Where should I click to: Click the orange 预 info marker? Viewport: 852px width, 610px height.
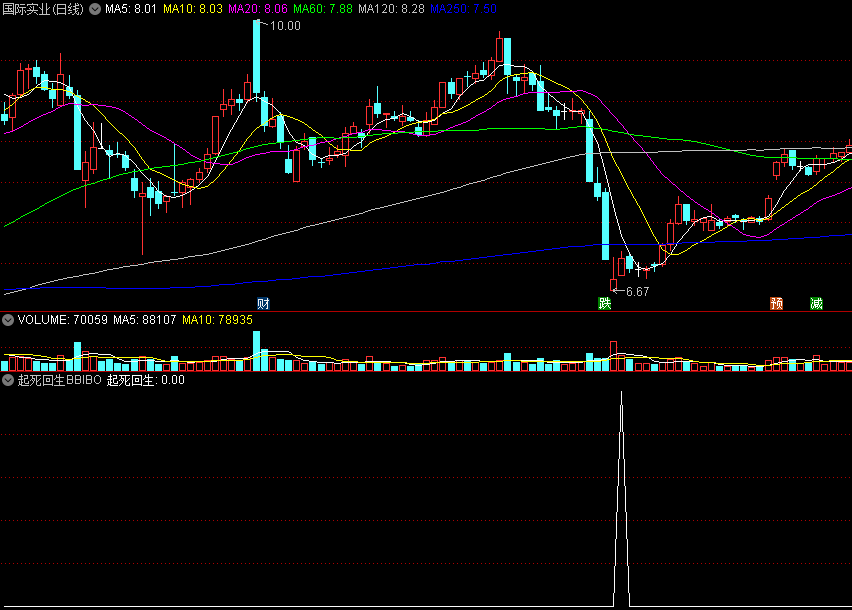(776, 304)
